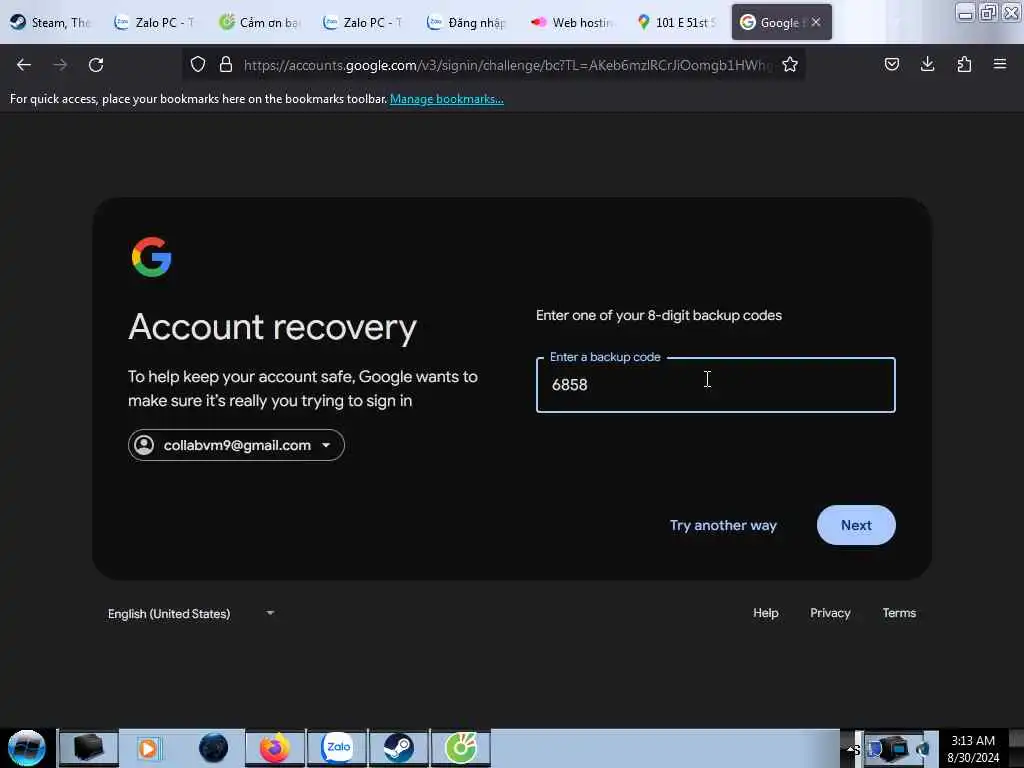Open the collabvm9@gmail.com account dropdown
The image size is (1024, 768).
point(236,445)
